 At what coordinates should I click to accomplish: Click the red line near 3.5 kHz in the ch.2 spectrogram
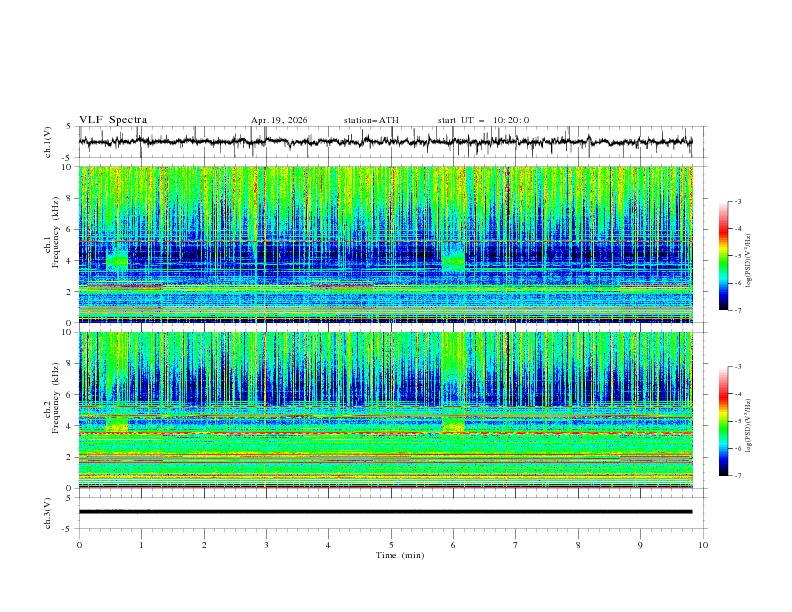[385, 433]
